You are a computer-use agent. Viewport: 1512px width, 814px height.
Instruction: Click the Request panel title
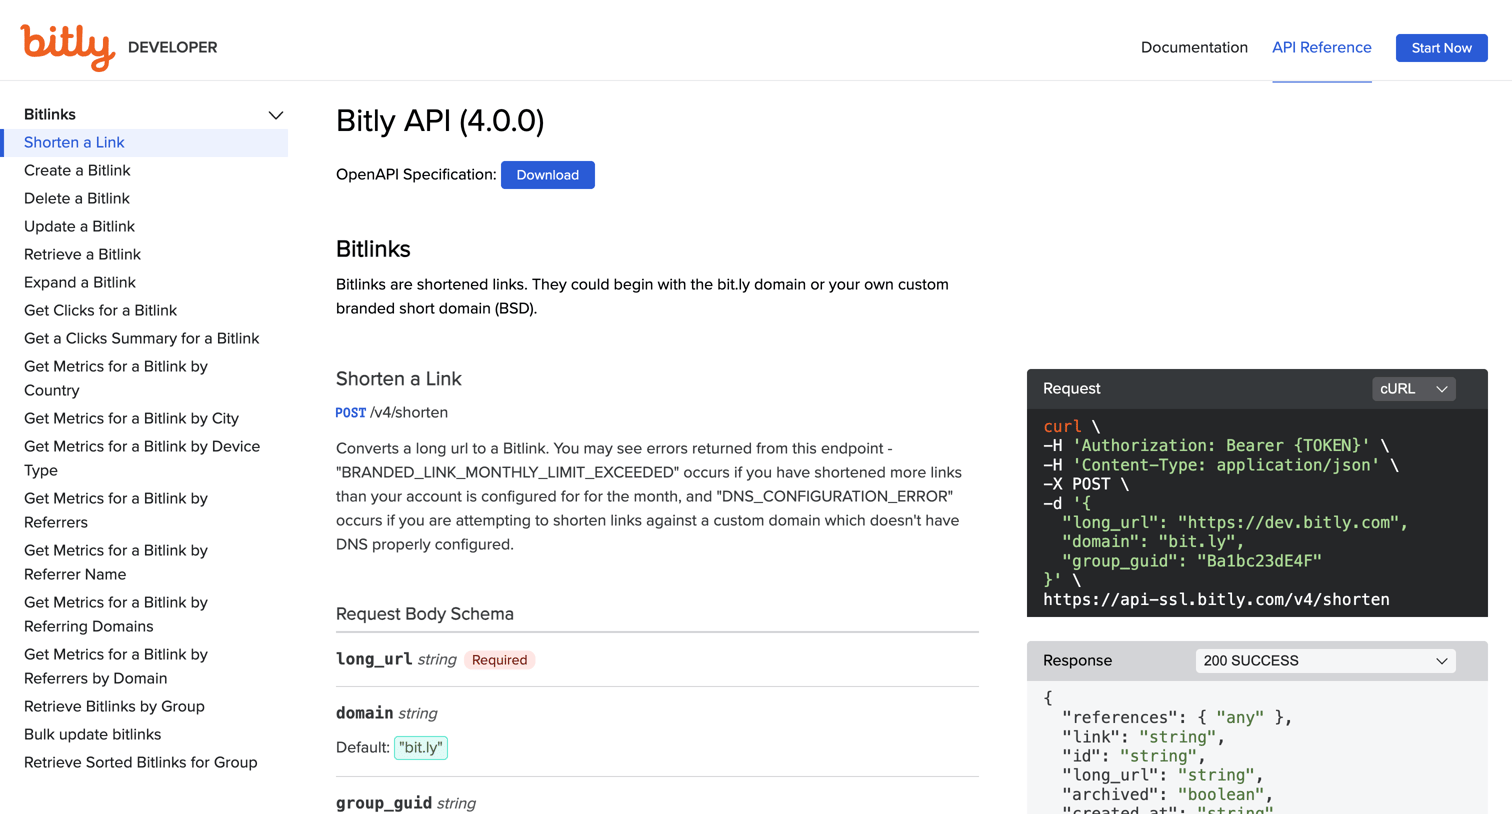[x=1071, y=389]
